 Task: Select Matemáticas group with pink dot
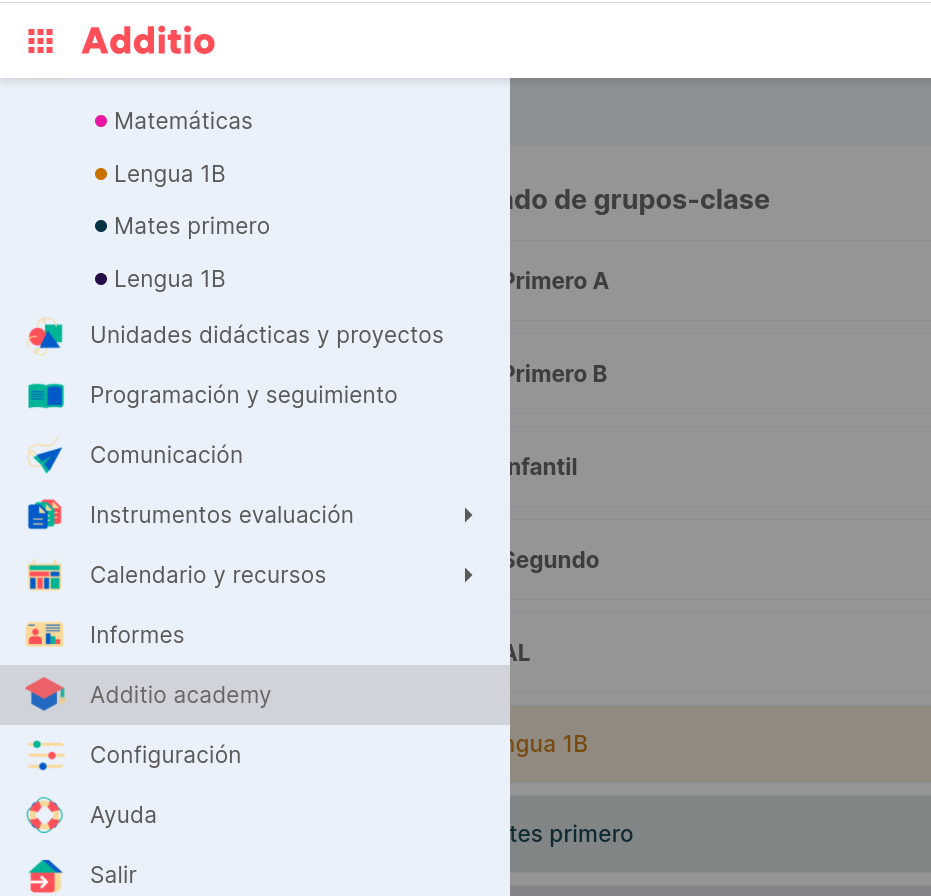(x=173, y=121)
